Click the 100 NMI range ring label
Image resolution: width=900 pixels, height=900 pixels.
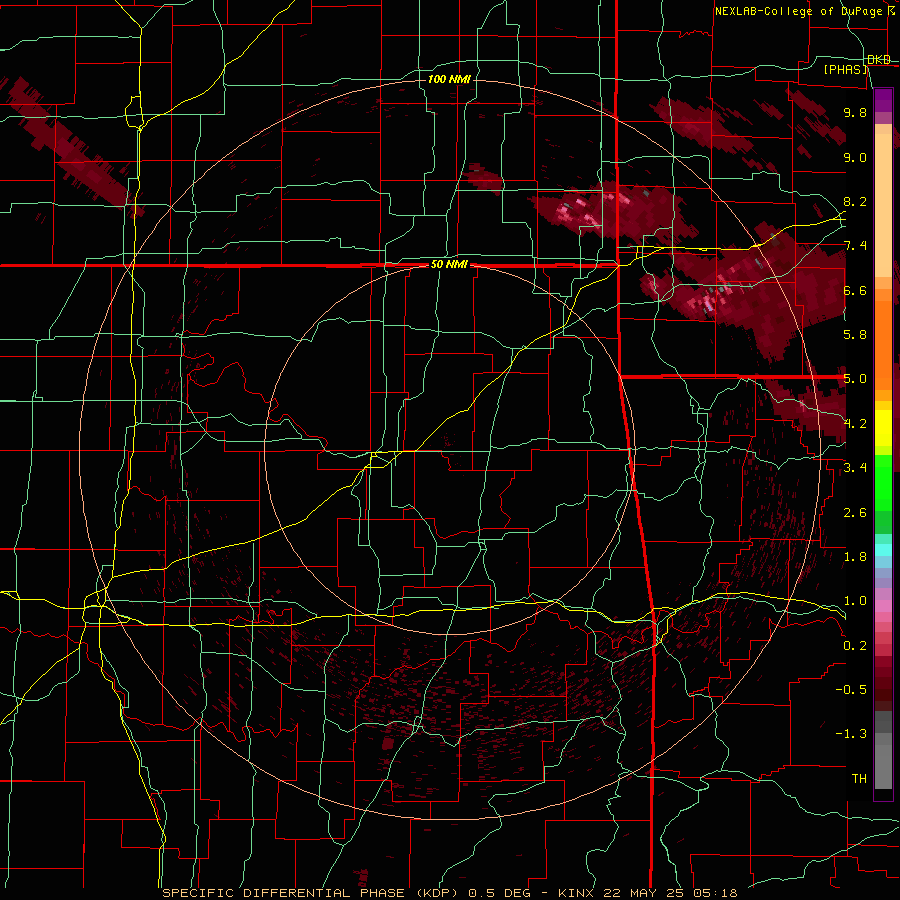pos(449,79)
